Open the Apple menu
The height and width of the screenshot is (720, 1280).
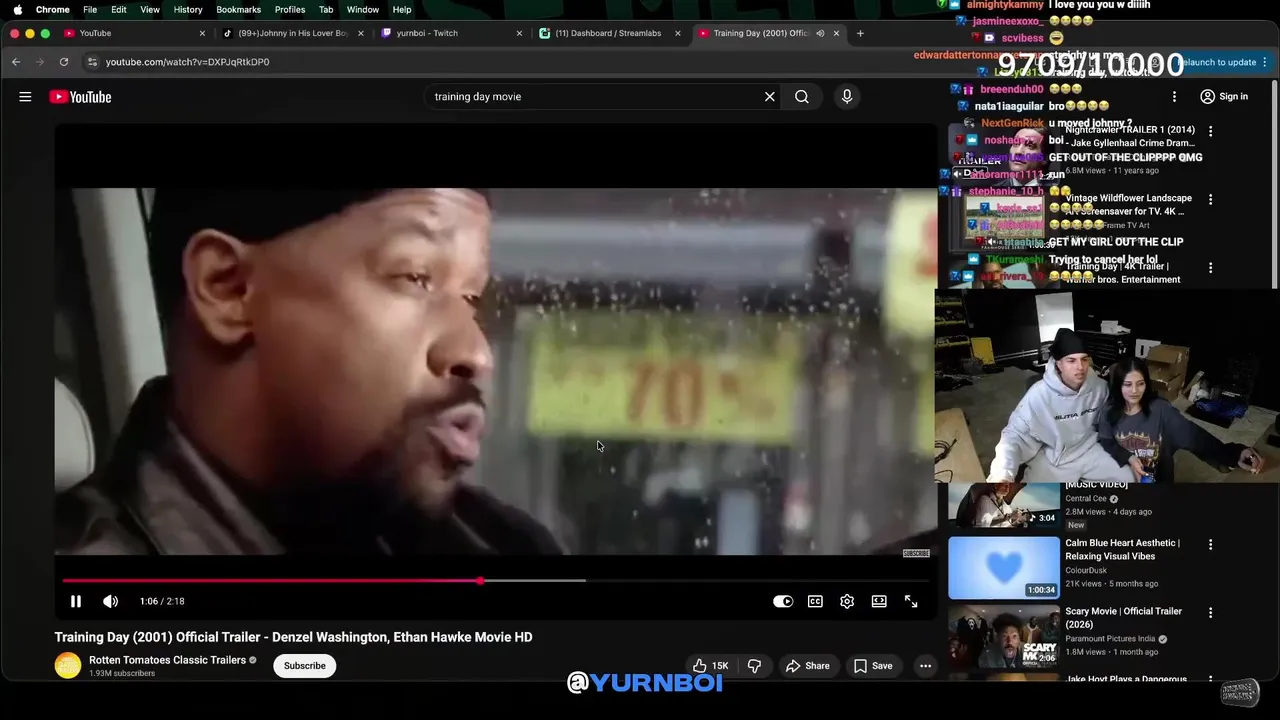click(17, 9)
